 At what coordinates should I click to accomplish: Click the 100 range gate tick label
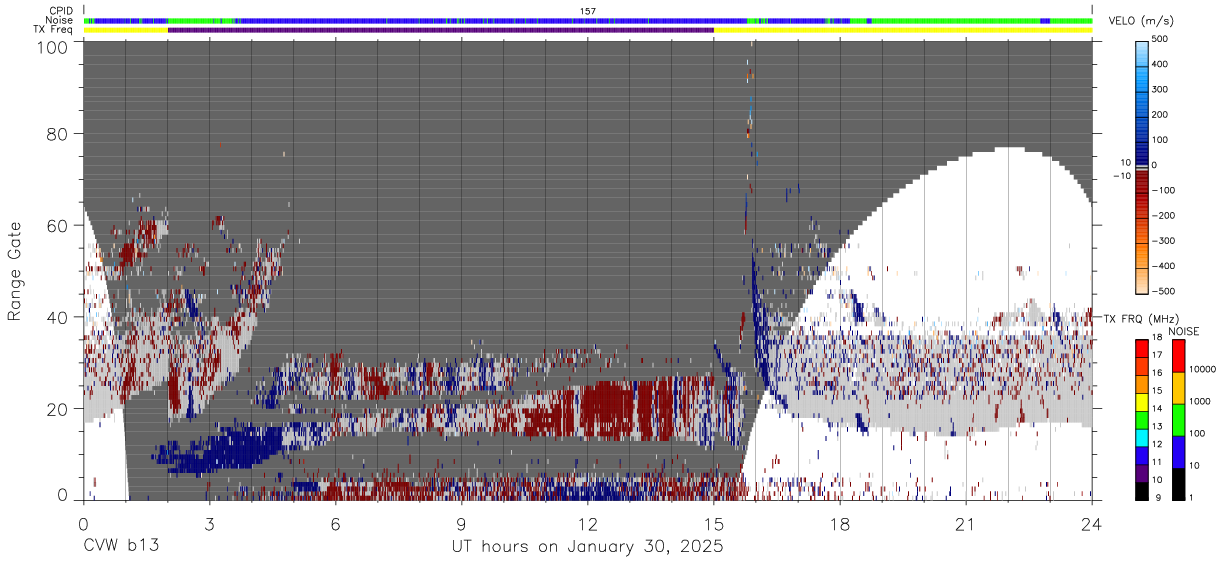[x=52, y=46]
